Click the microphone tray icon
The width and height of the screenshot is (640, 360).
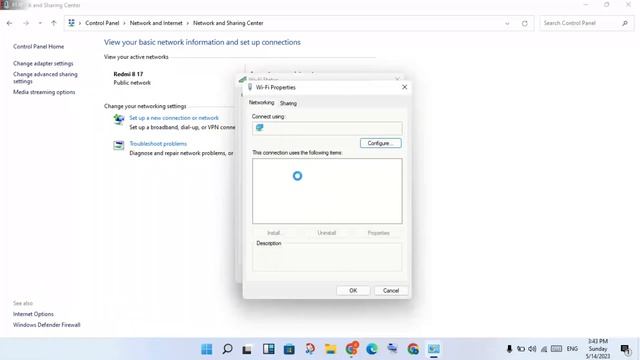coord(509,349)
